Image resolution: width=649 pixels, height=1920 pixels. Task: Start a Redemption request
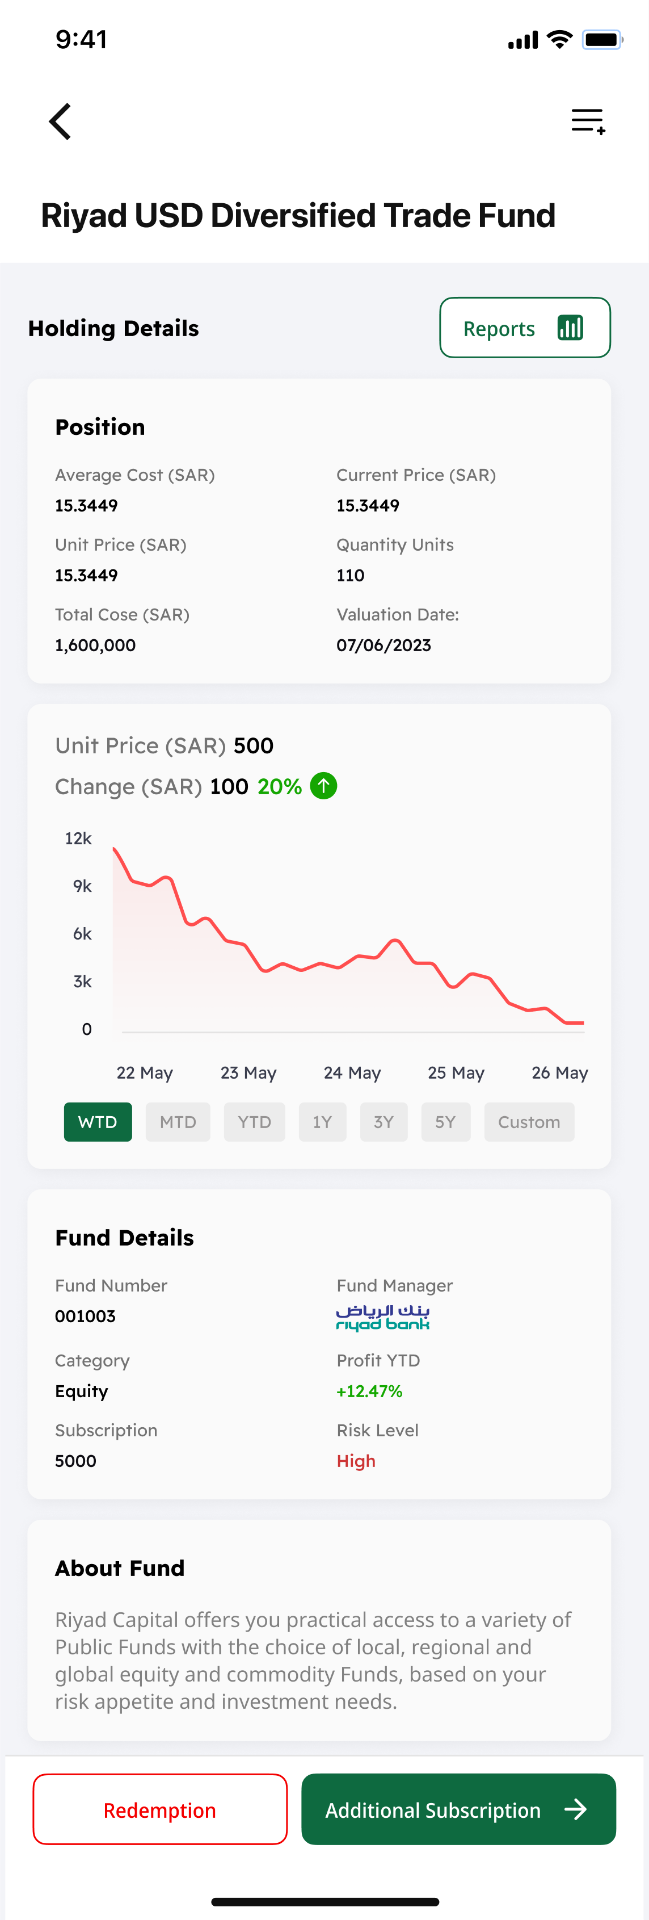tap(159, 1809)
